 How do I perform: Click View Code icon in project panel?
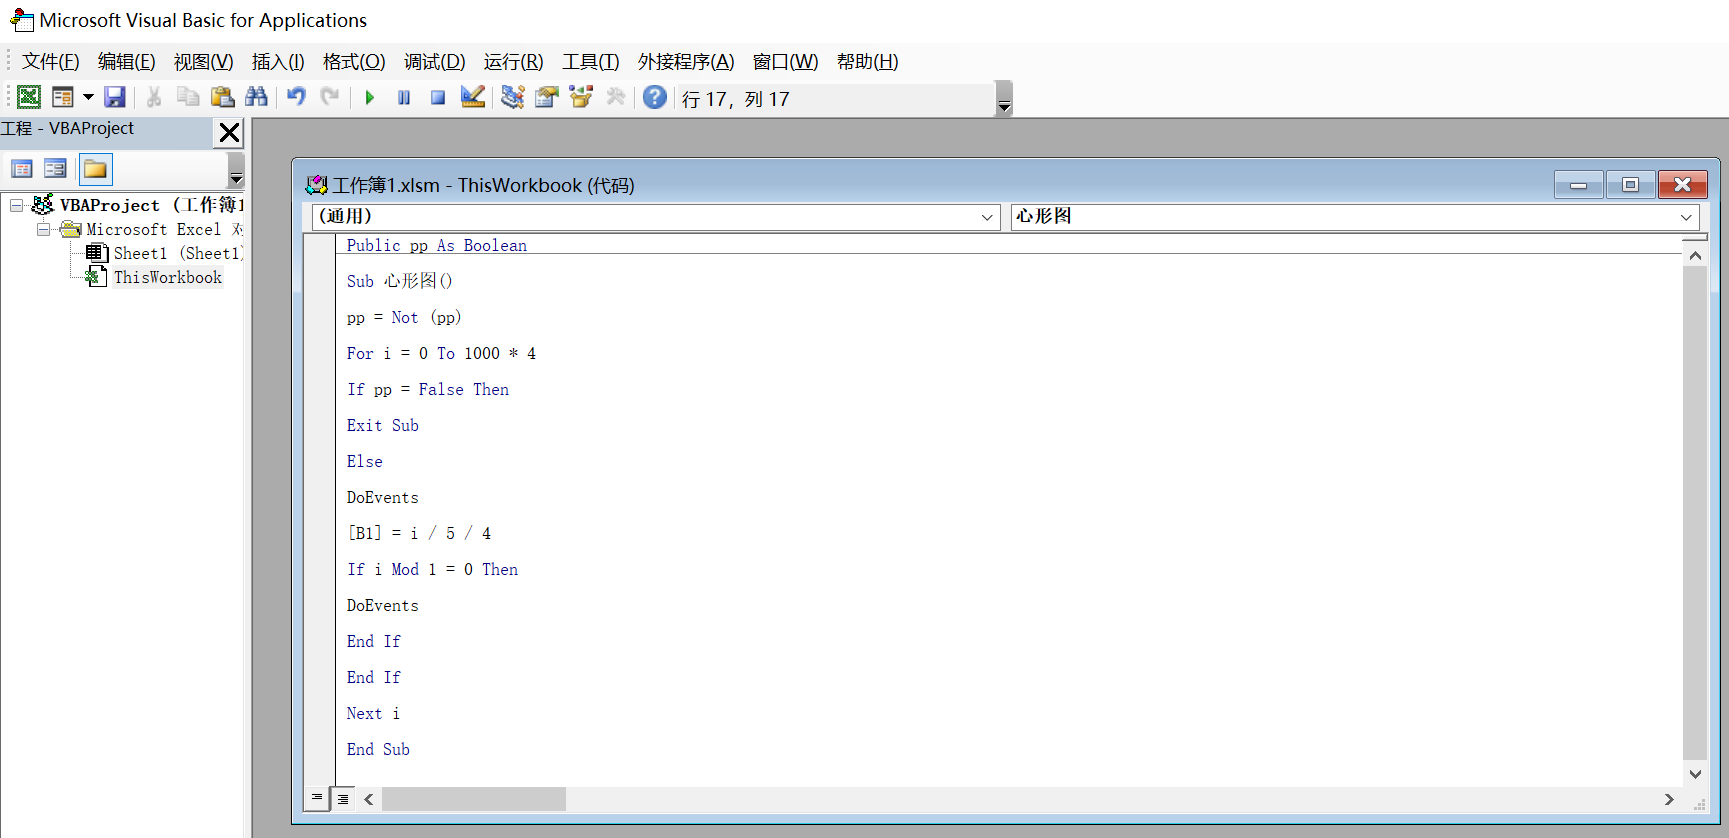[x=22, y=169]
